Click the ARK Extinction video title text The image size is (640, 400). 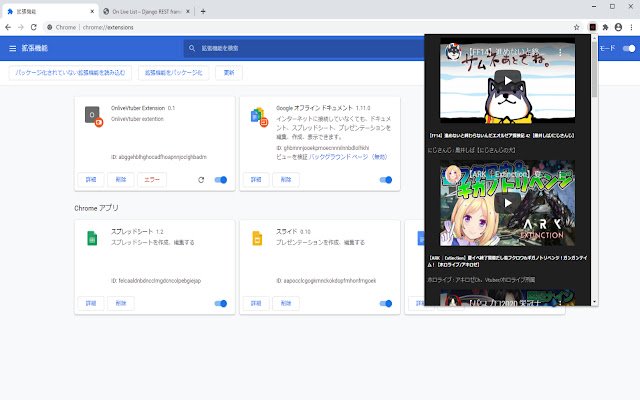[x=507, y=261]
